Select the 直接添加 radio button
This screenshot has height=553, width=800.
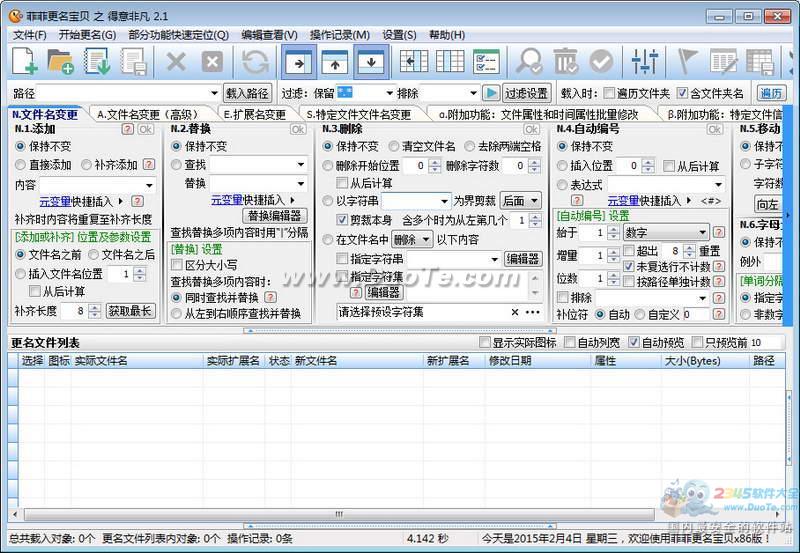tap(21, 165)
